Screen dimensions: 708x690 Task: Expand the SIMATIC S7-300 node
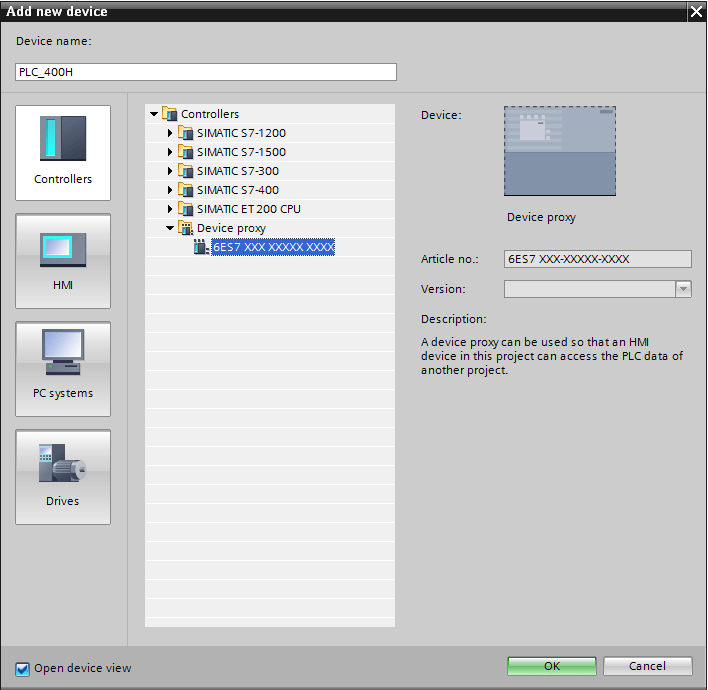point(170,171)
